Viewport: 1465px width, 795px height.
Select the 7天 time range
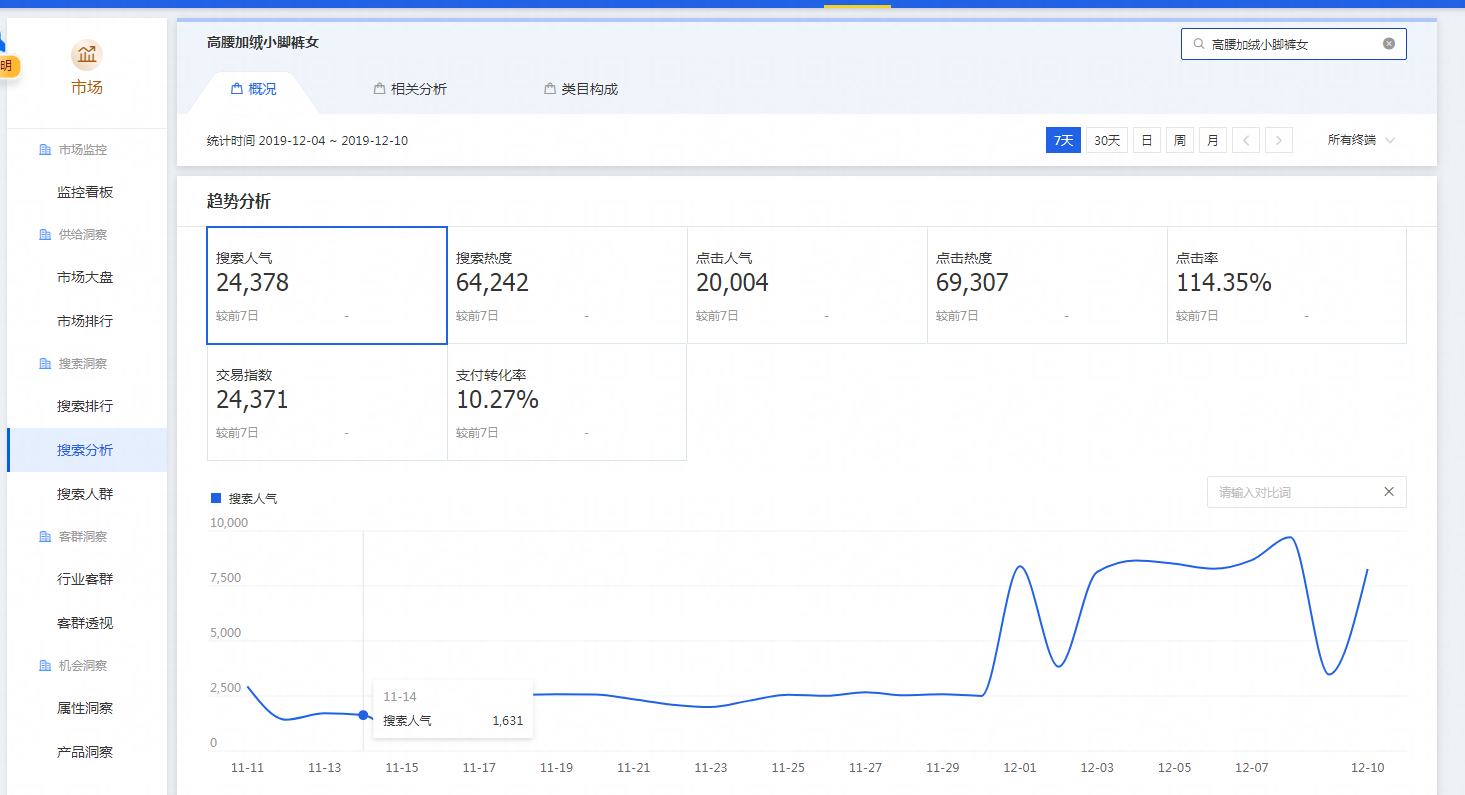click(1063, 141)
